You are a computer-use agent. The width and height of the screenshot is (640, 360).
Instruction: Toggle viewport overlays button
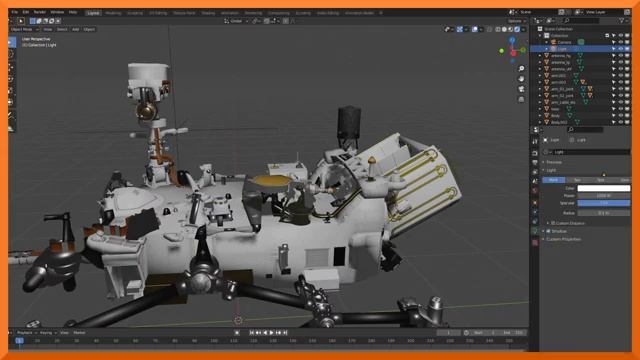[x=475, y=29]
